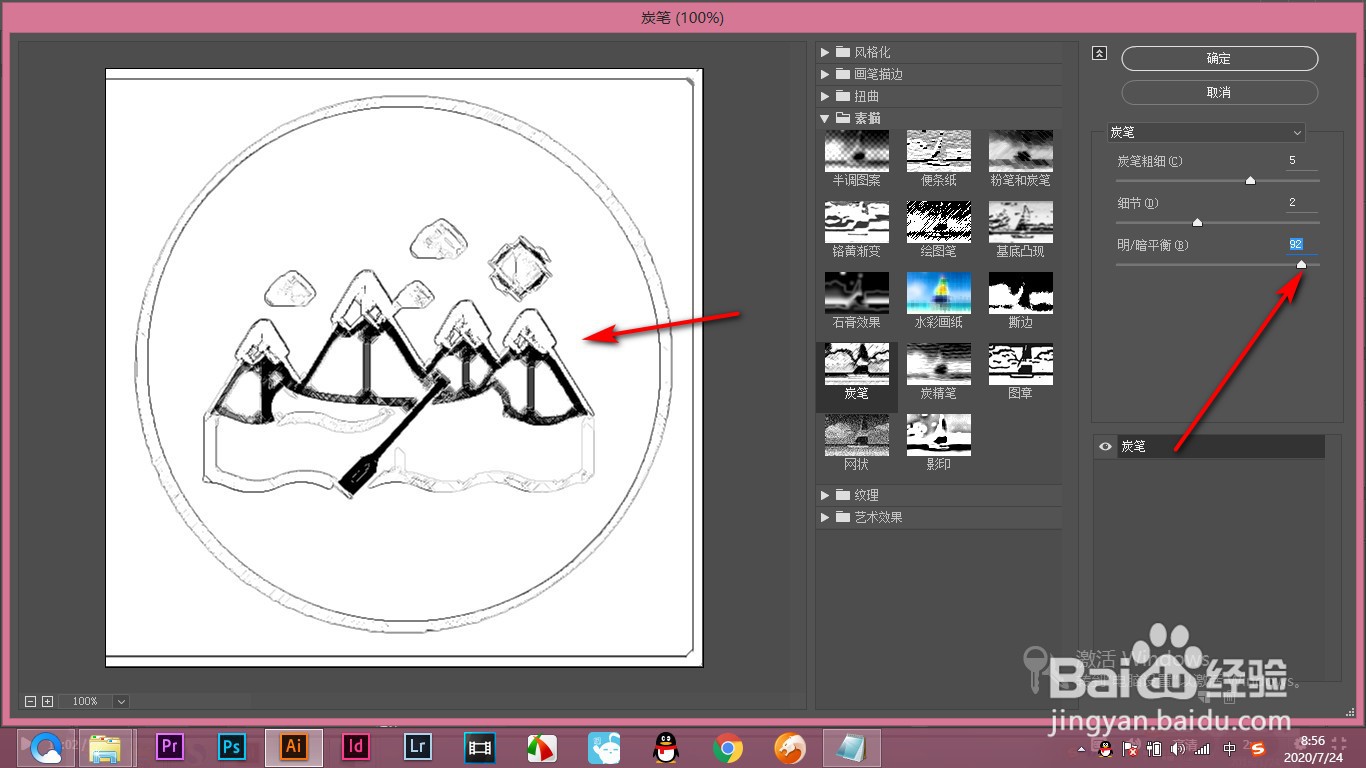Open Lightroom from the taskbar
Image resolution: width=1366 pixels, height=768 pixels.
click(418, 746)
